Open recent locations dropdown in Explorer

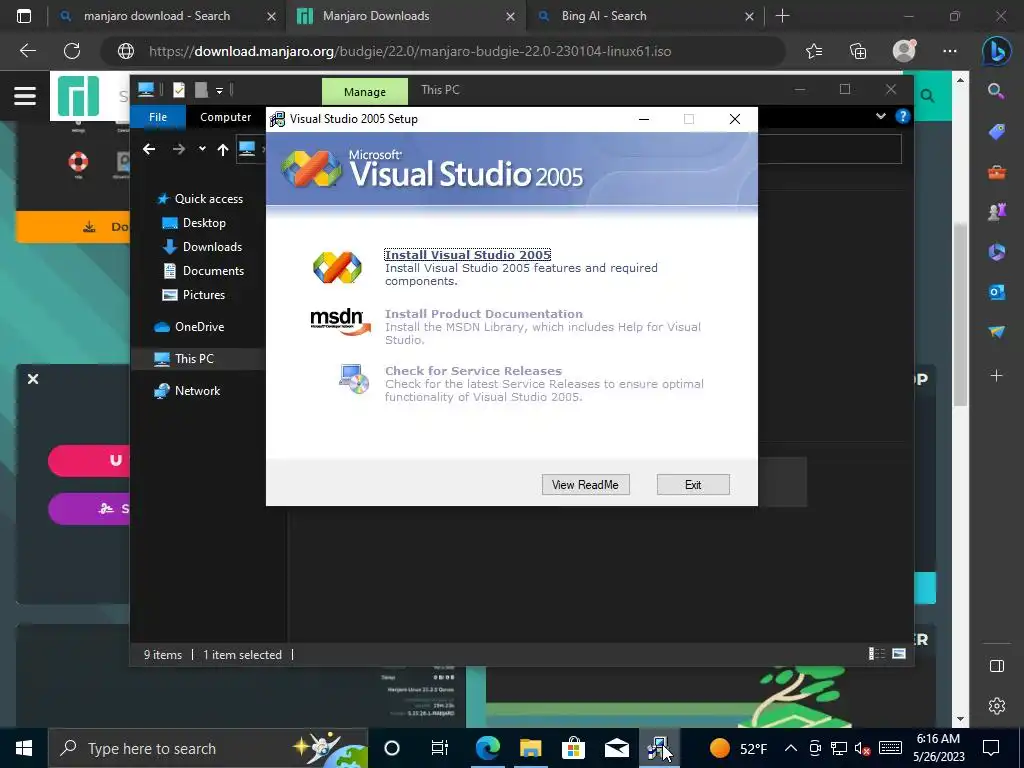(202, 149)
